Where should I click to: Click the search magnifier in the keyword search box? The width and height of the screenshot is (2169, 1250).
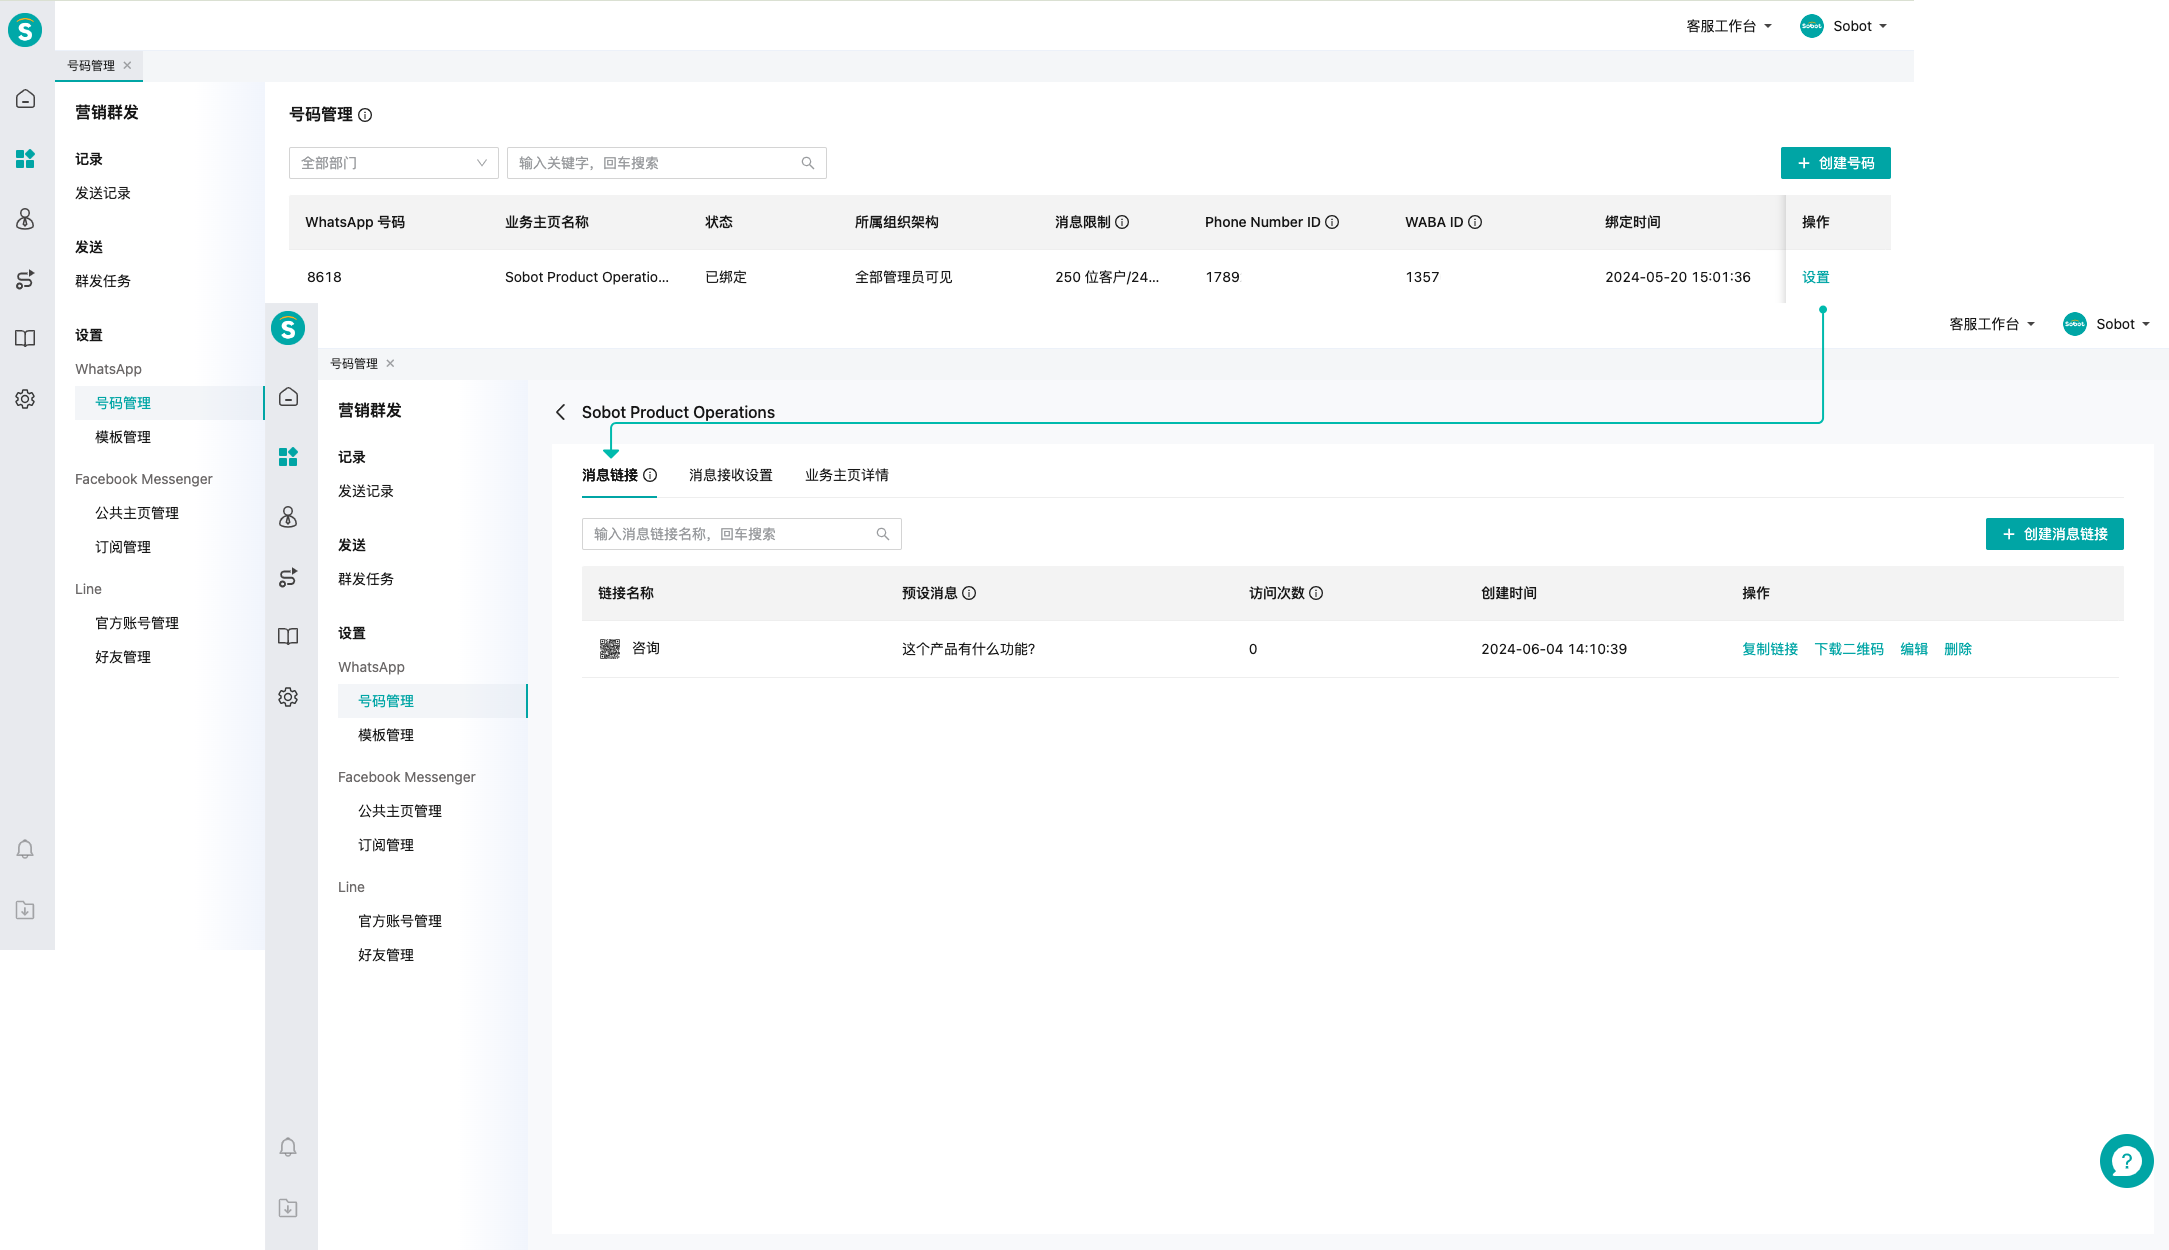coord(808,163)
